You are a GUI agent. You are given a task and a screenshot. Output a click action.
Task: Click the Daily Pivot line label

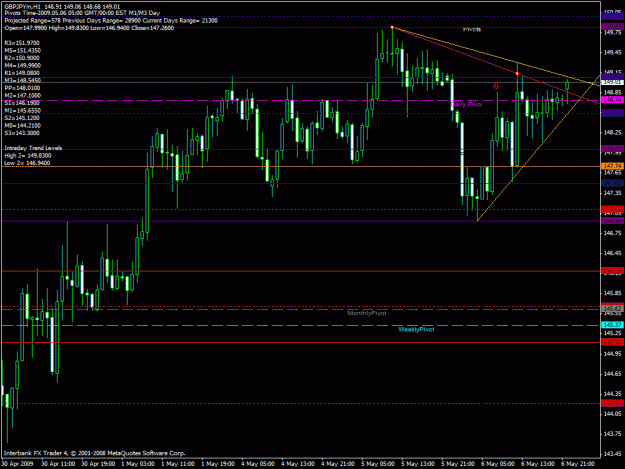coord(467,104)
